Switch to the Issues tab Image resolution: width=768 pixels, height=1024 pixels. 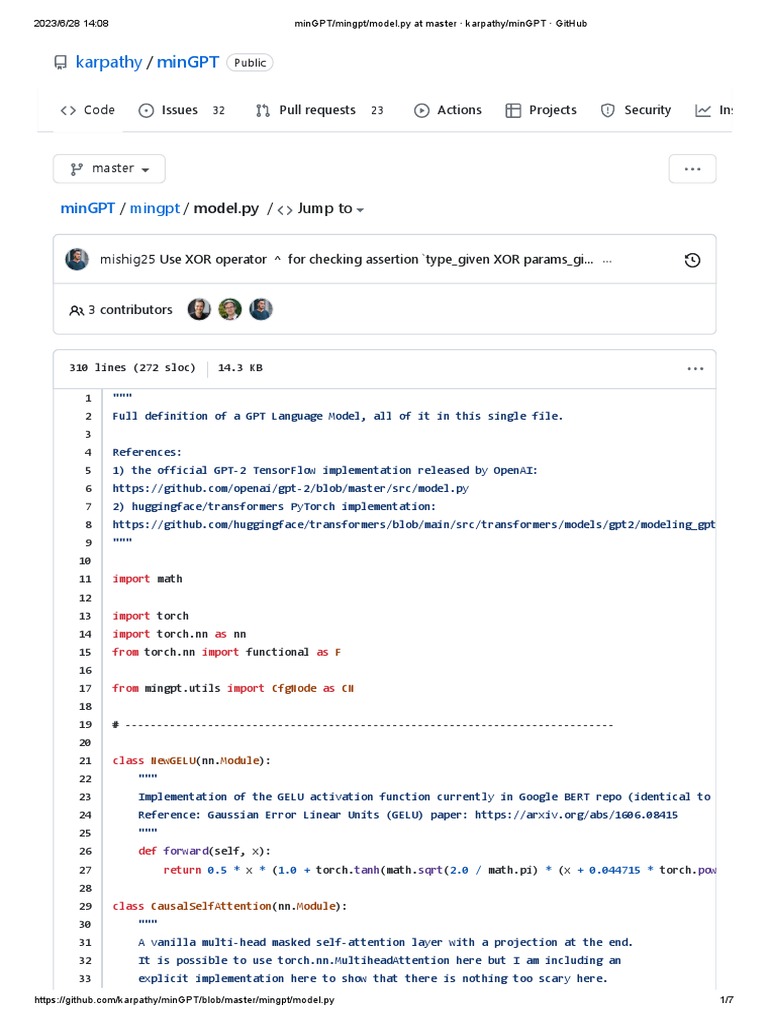(181, 110)
